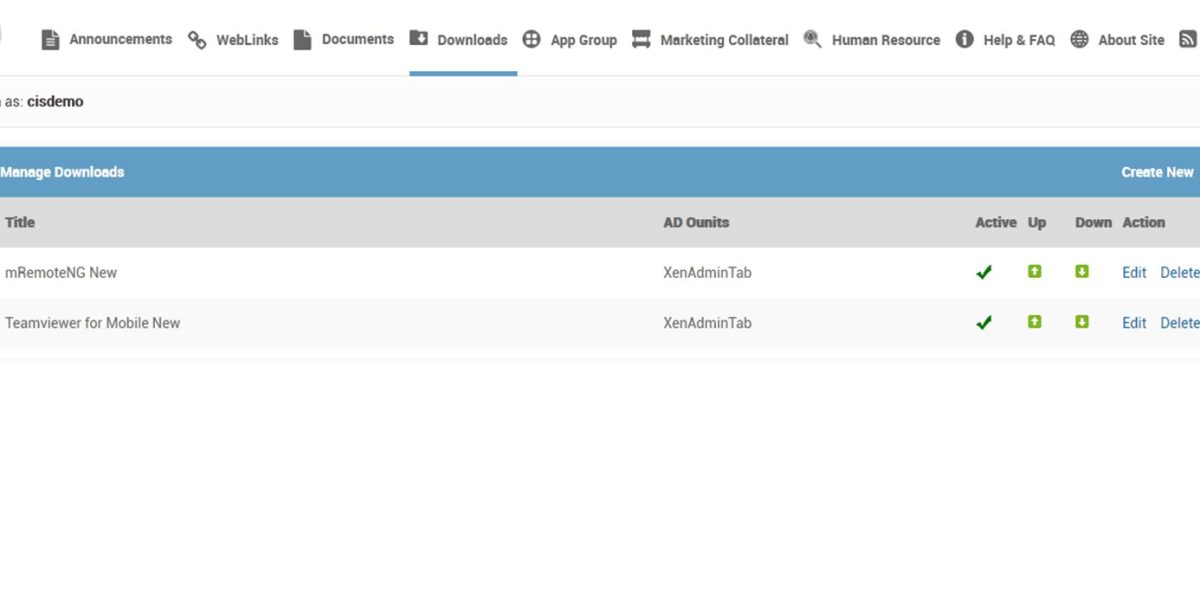Edit the mRemoteNG New entry
This screenshot has height=600, width=1200.
click(1133, 272)
